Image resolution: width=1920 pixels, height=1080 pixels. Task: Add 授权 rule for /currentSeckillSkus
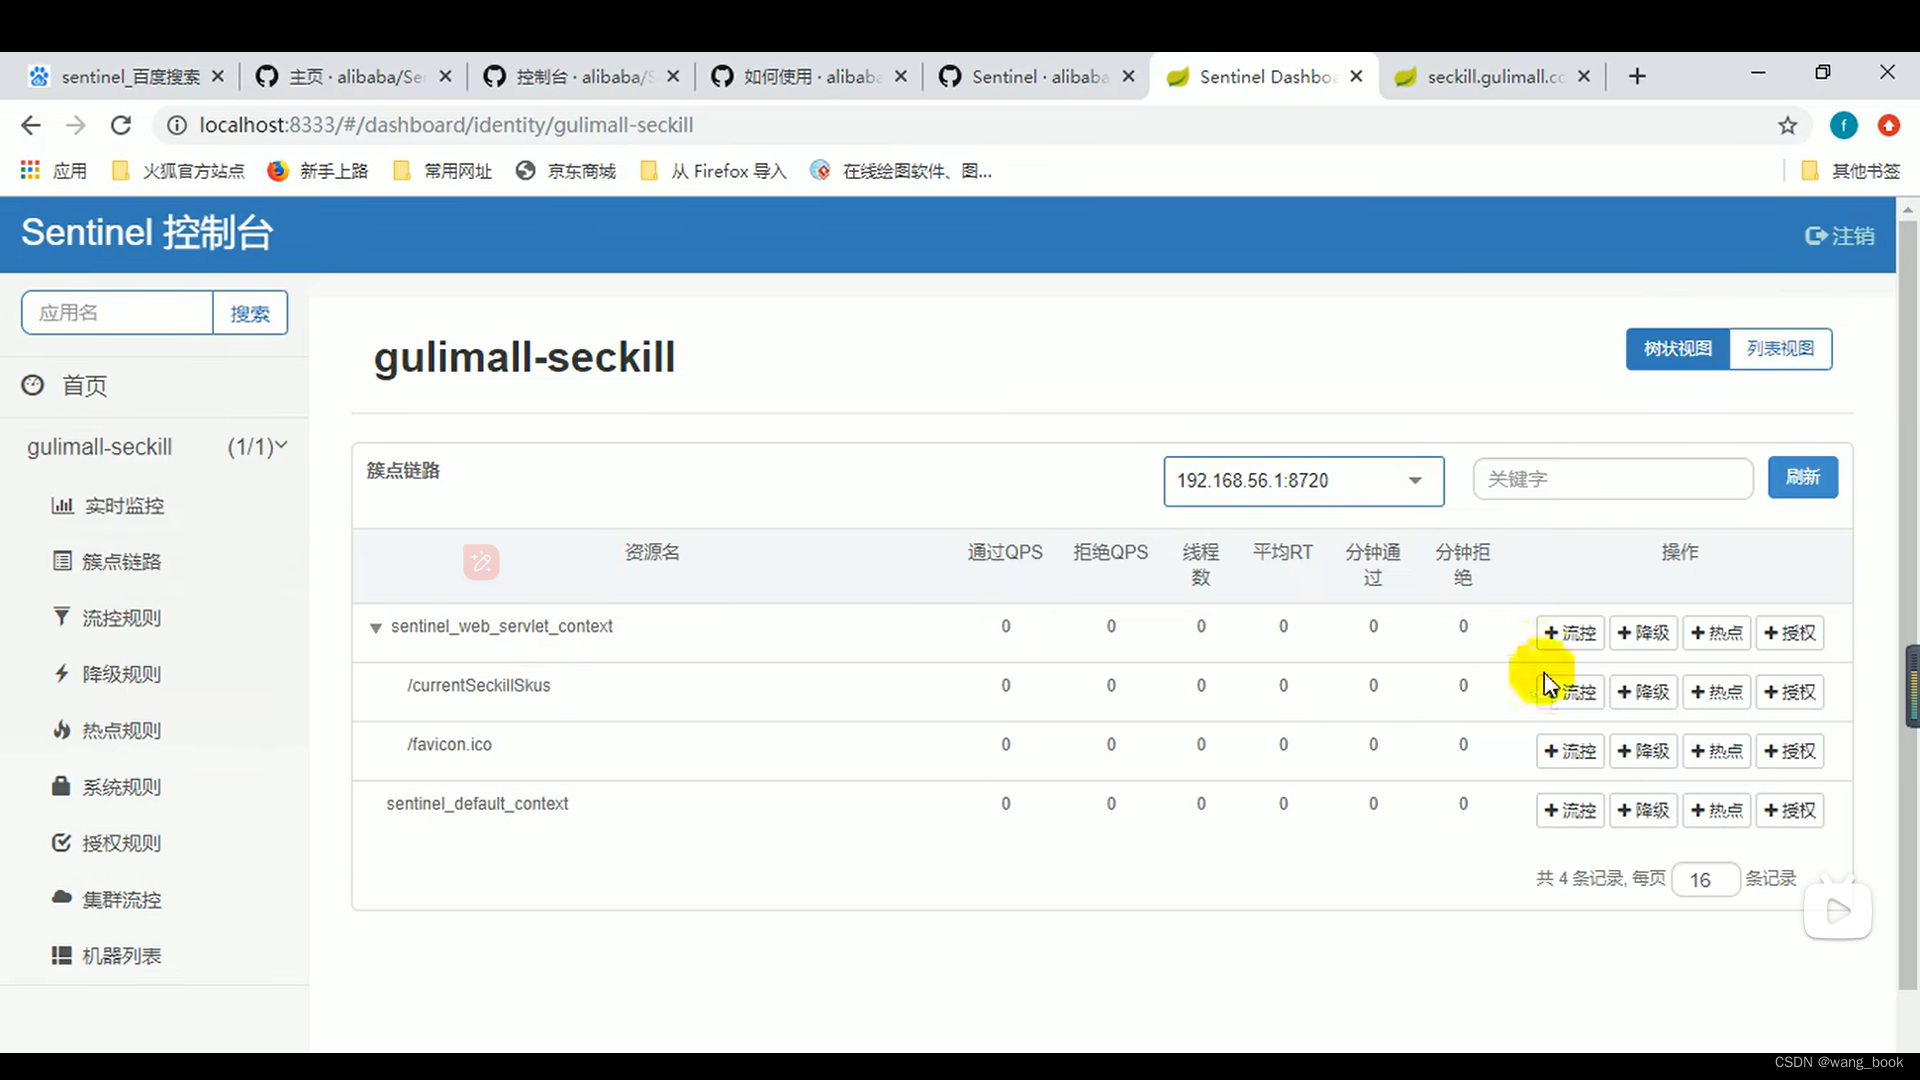pyautogui.click(x=1790, y=692)
